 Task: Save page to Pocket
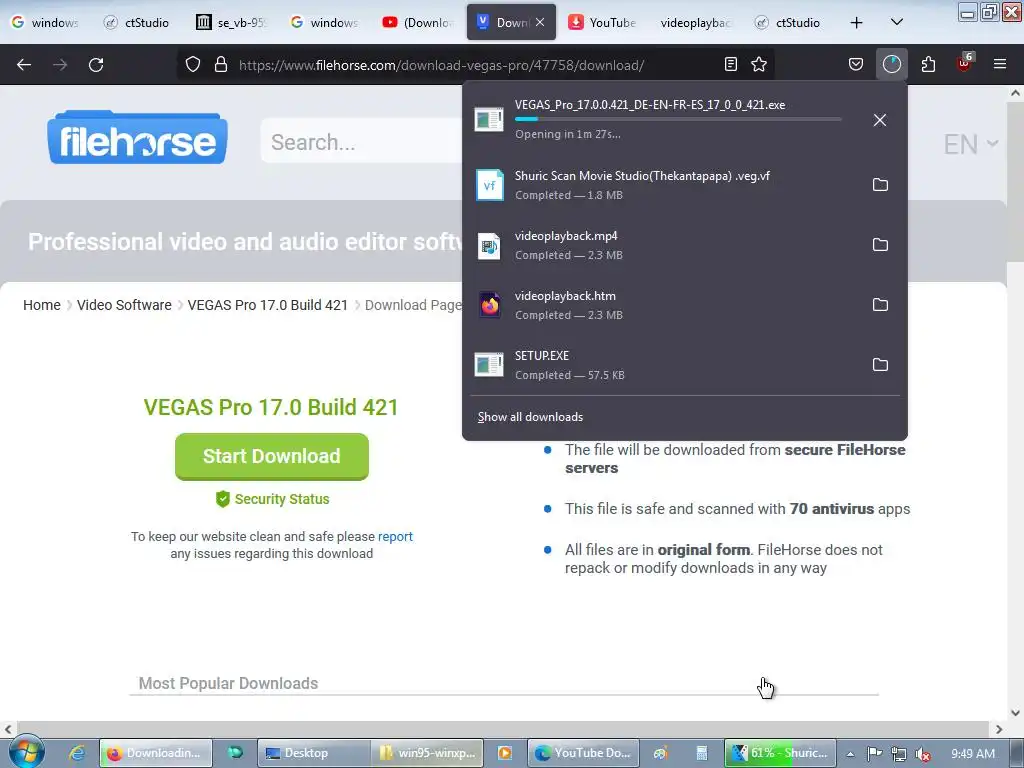tap(856, 64)
